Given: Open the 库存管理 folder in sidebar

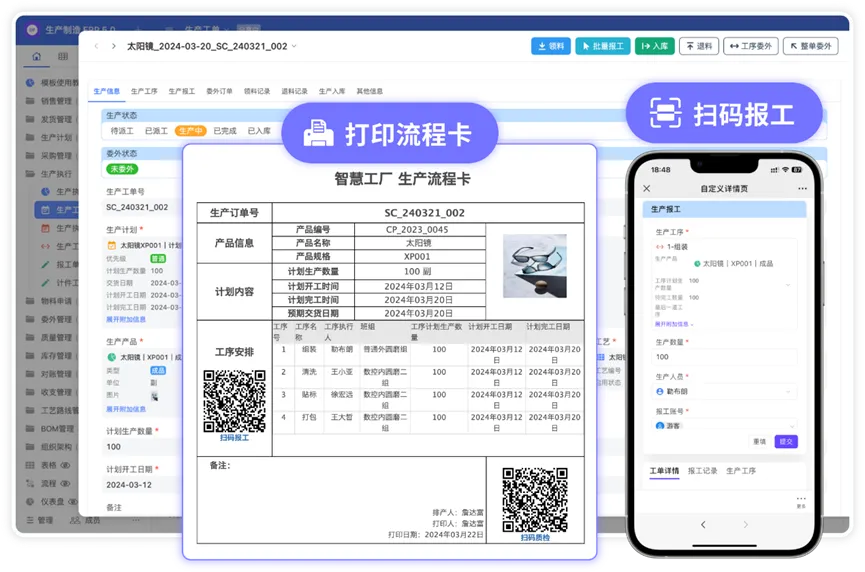Looking at the screenshot, I should coord(51,355).
